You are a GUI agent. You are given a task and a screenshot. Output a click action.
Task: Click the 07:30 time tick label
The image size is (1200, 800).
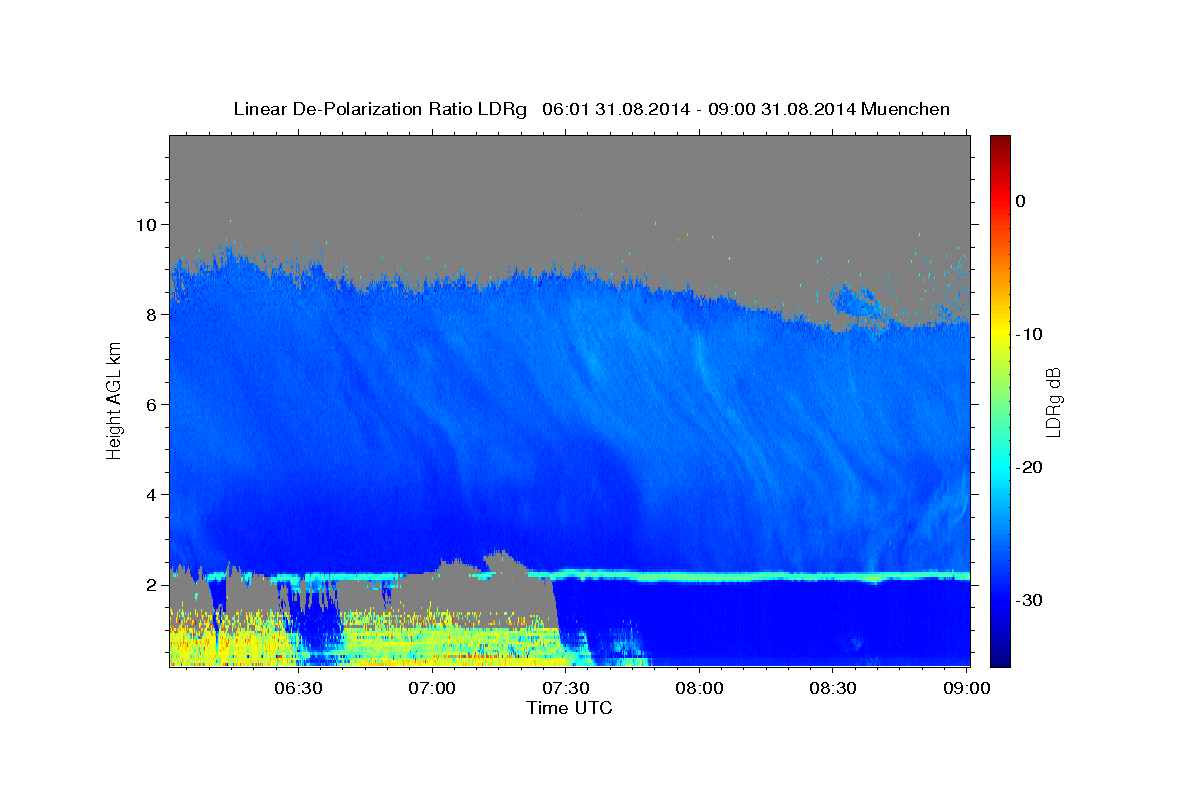point(566,688)
